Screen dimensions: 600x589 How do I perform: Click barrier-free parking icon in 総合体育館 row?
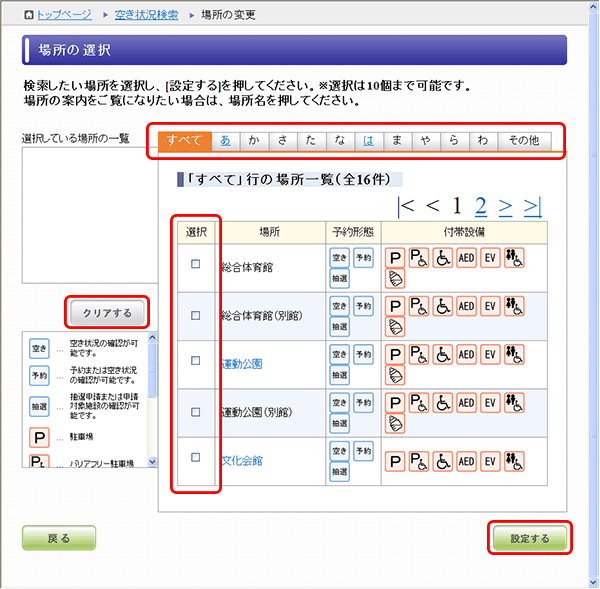click(x=419, y=258)
